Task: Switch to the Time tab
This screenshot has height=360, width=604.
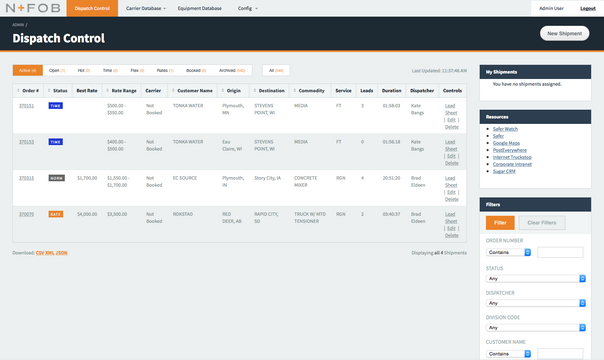Action: pyautogui.click(x=110, y=70)
